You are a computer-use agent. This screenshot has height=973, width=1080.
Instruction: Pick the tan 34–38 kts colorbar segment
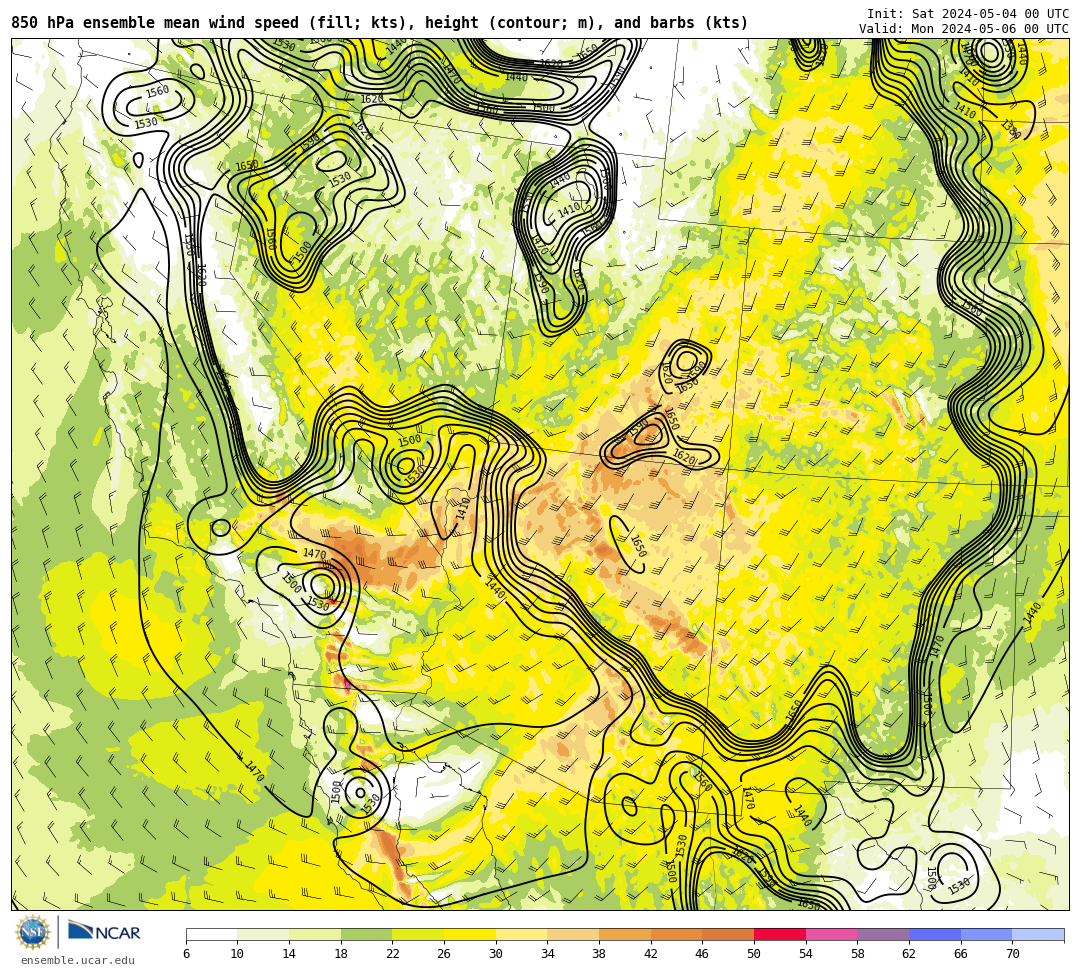[573, 934]
